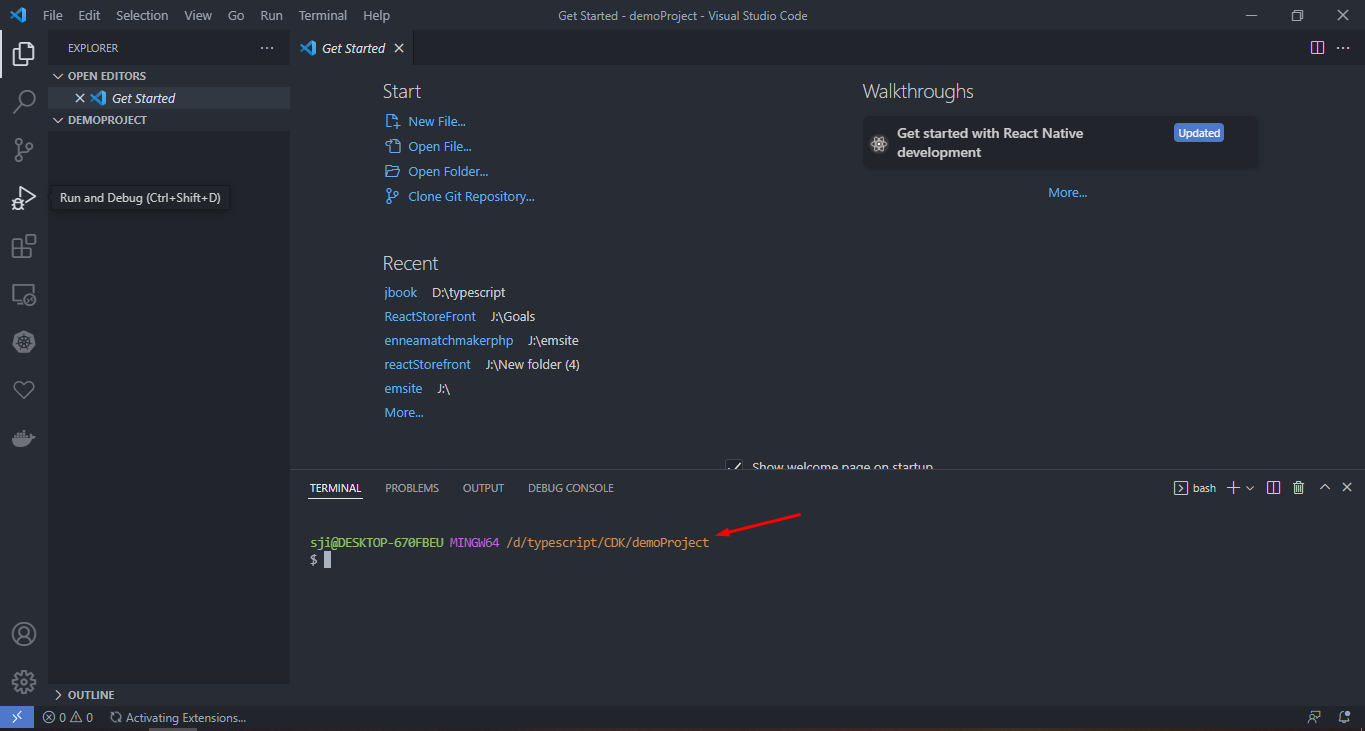Click the errors and warnings indicator in status bar

click(x=67, y=717)
